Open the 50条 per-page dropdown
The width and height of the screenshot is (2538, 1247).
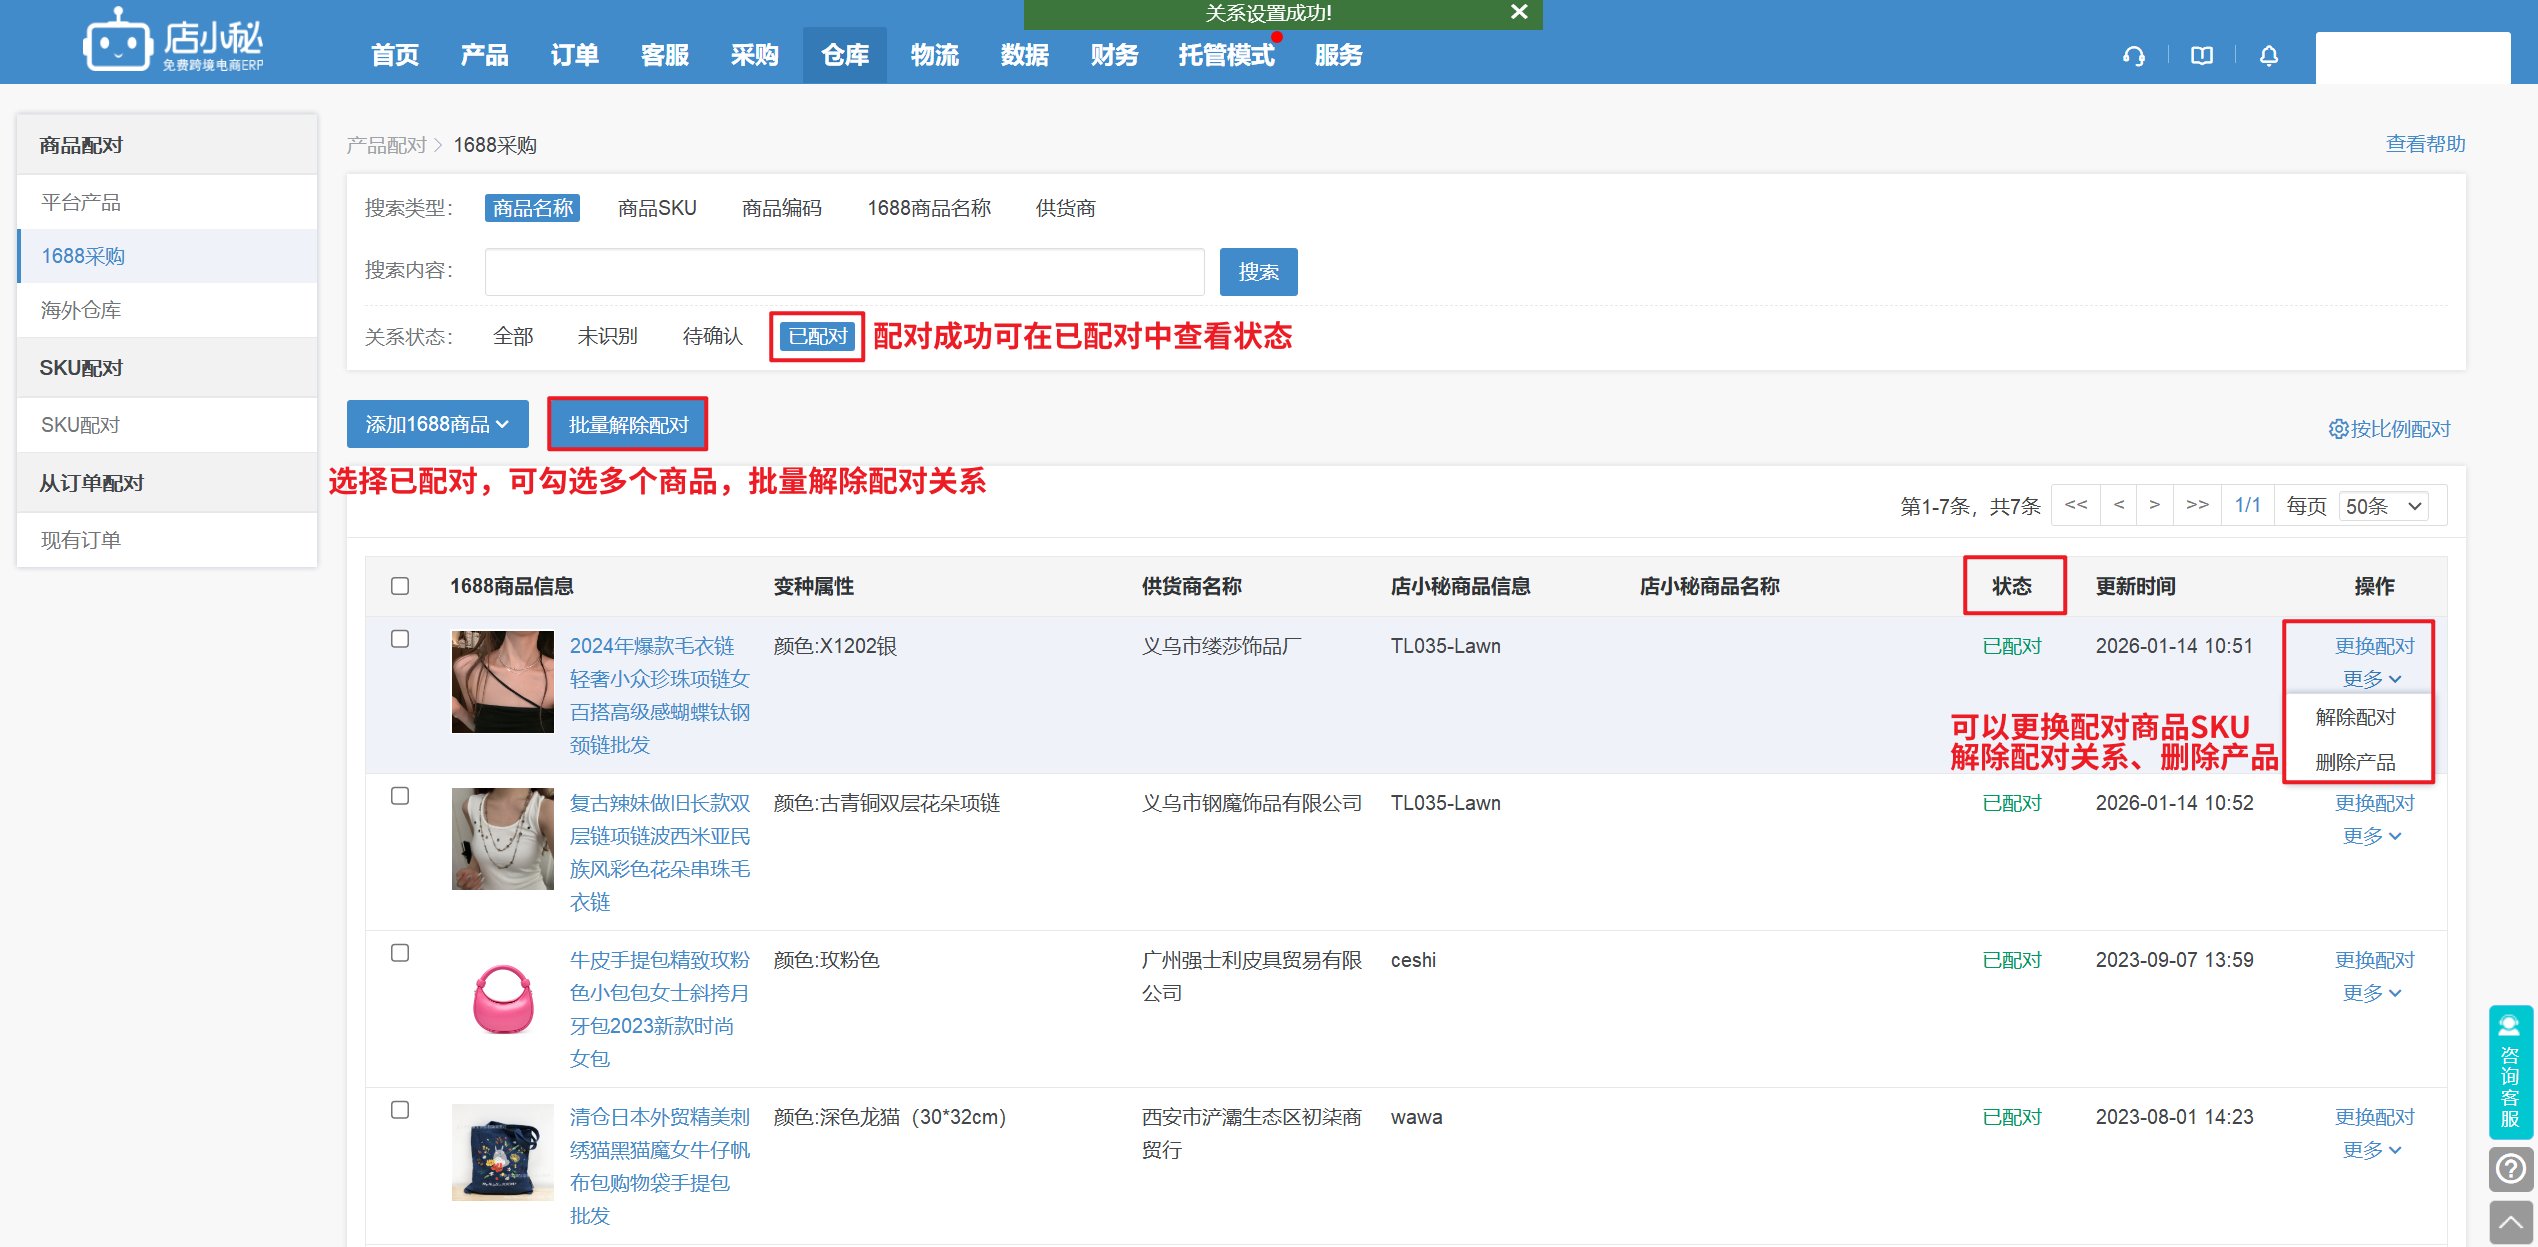(x=2385, y=506)
